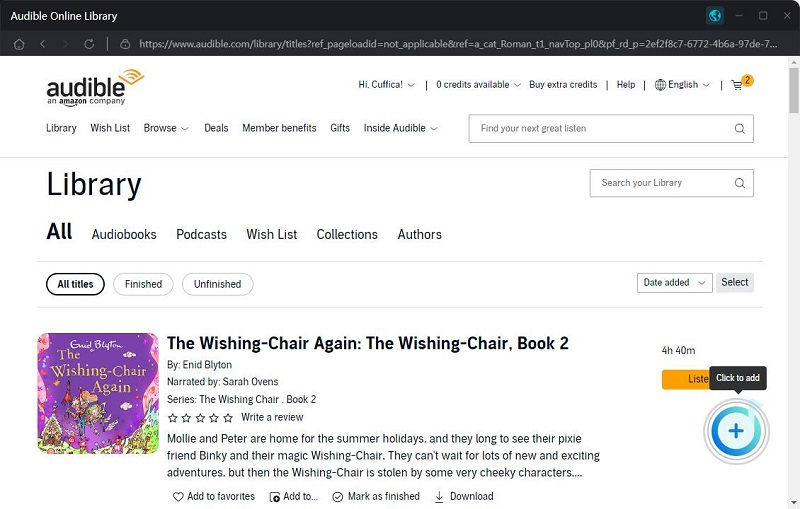
Task: Select the Finished filter pill
Action: point(143,284)
